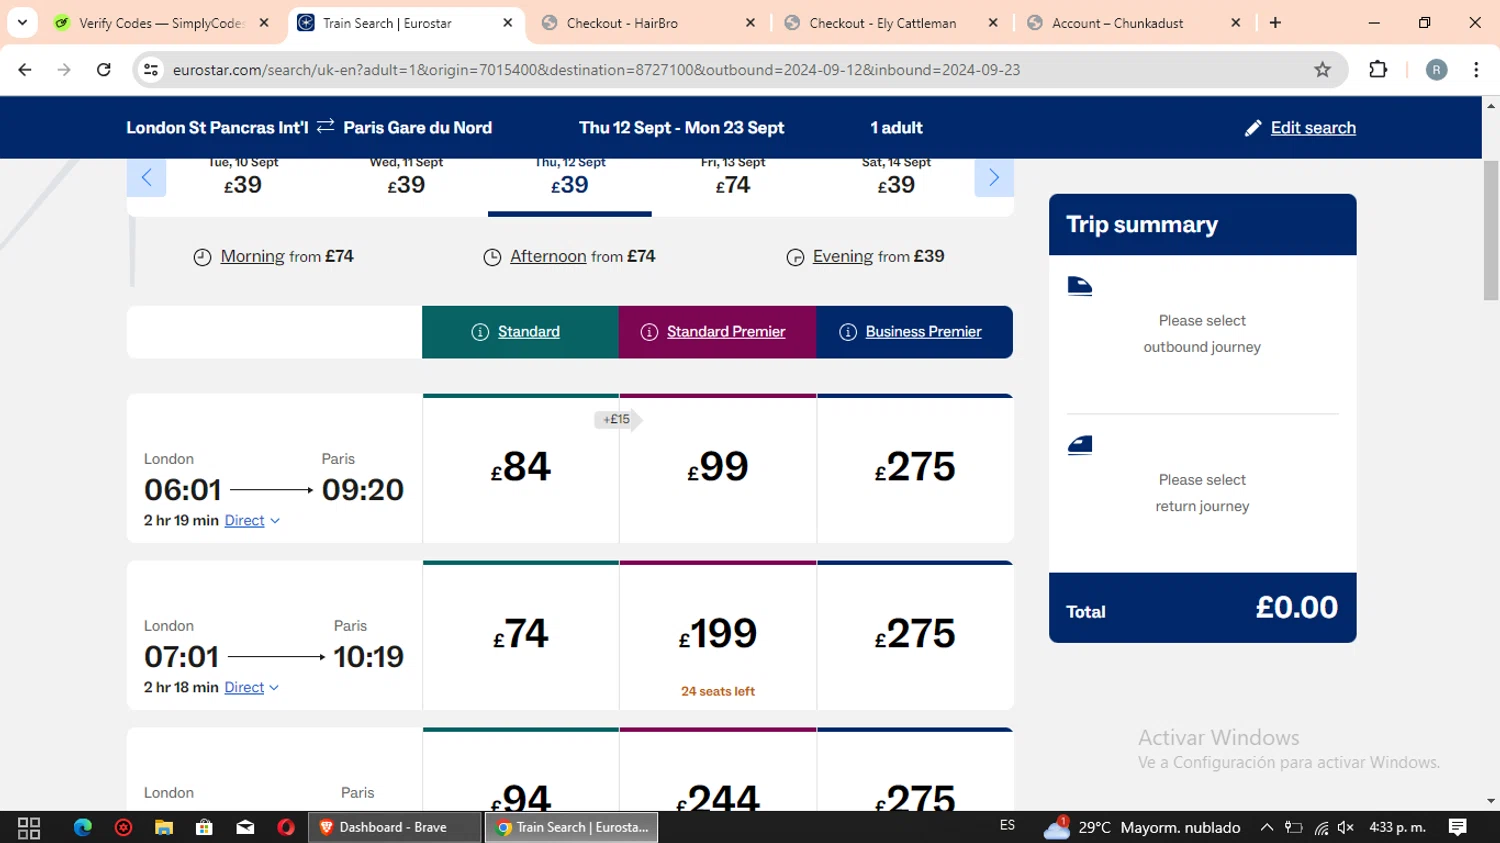Select £275 Business Premier fare for 06:01
Viewport: 1500px width, 843px height.
click(915, 468)
